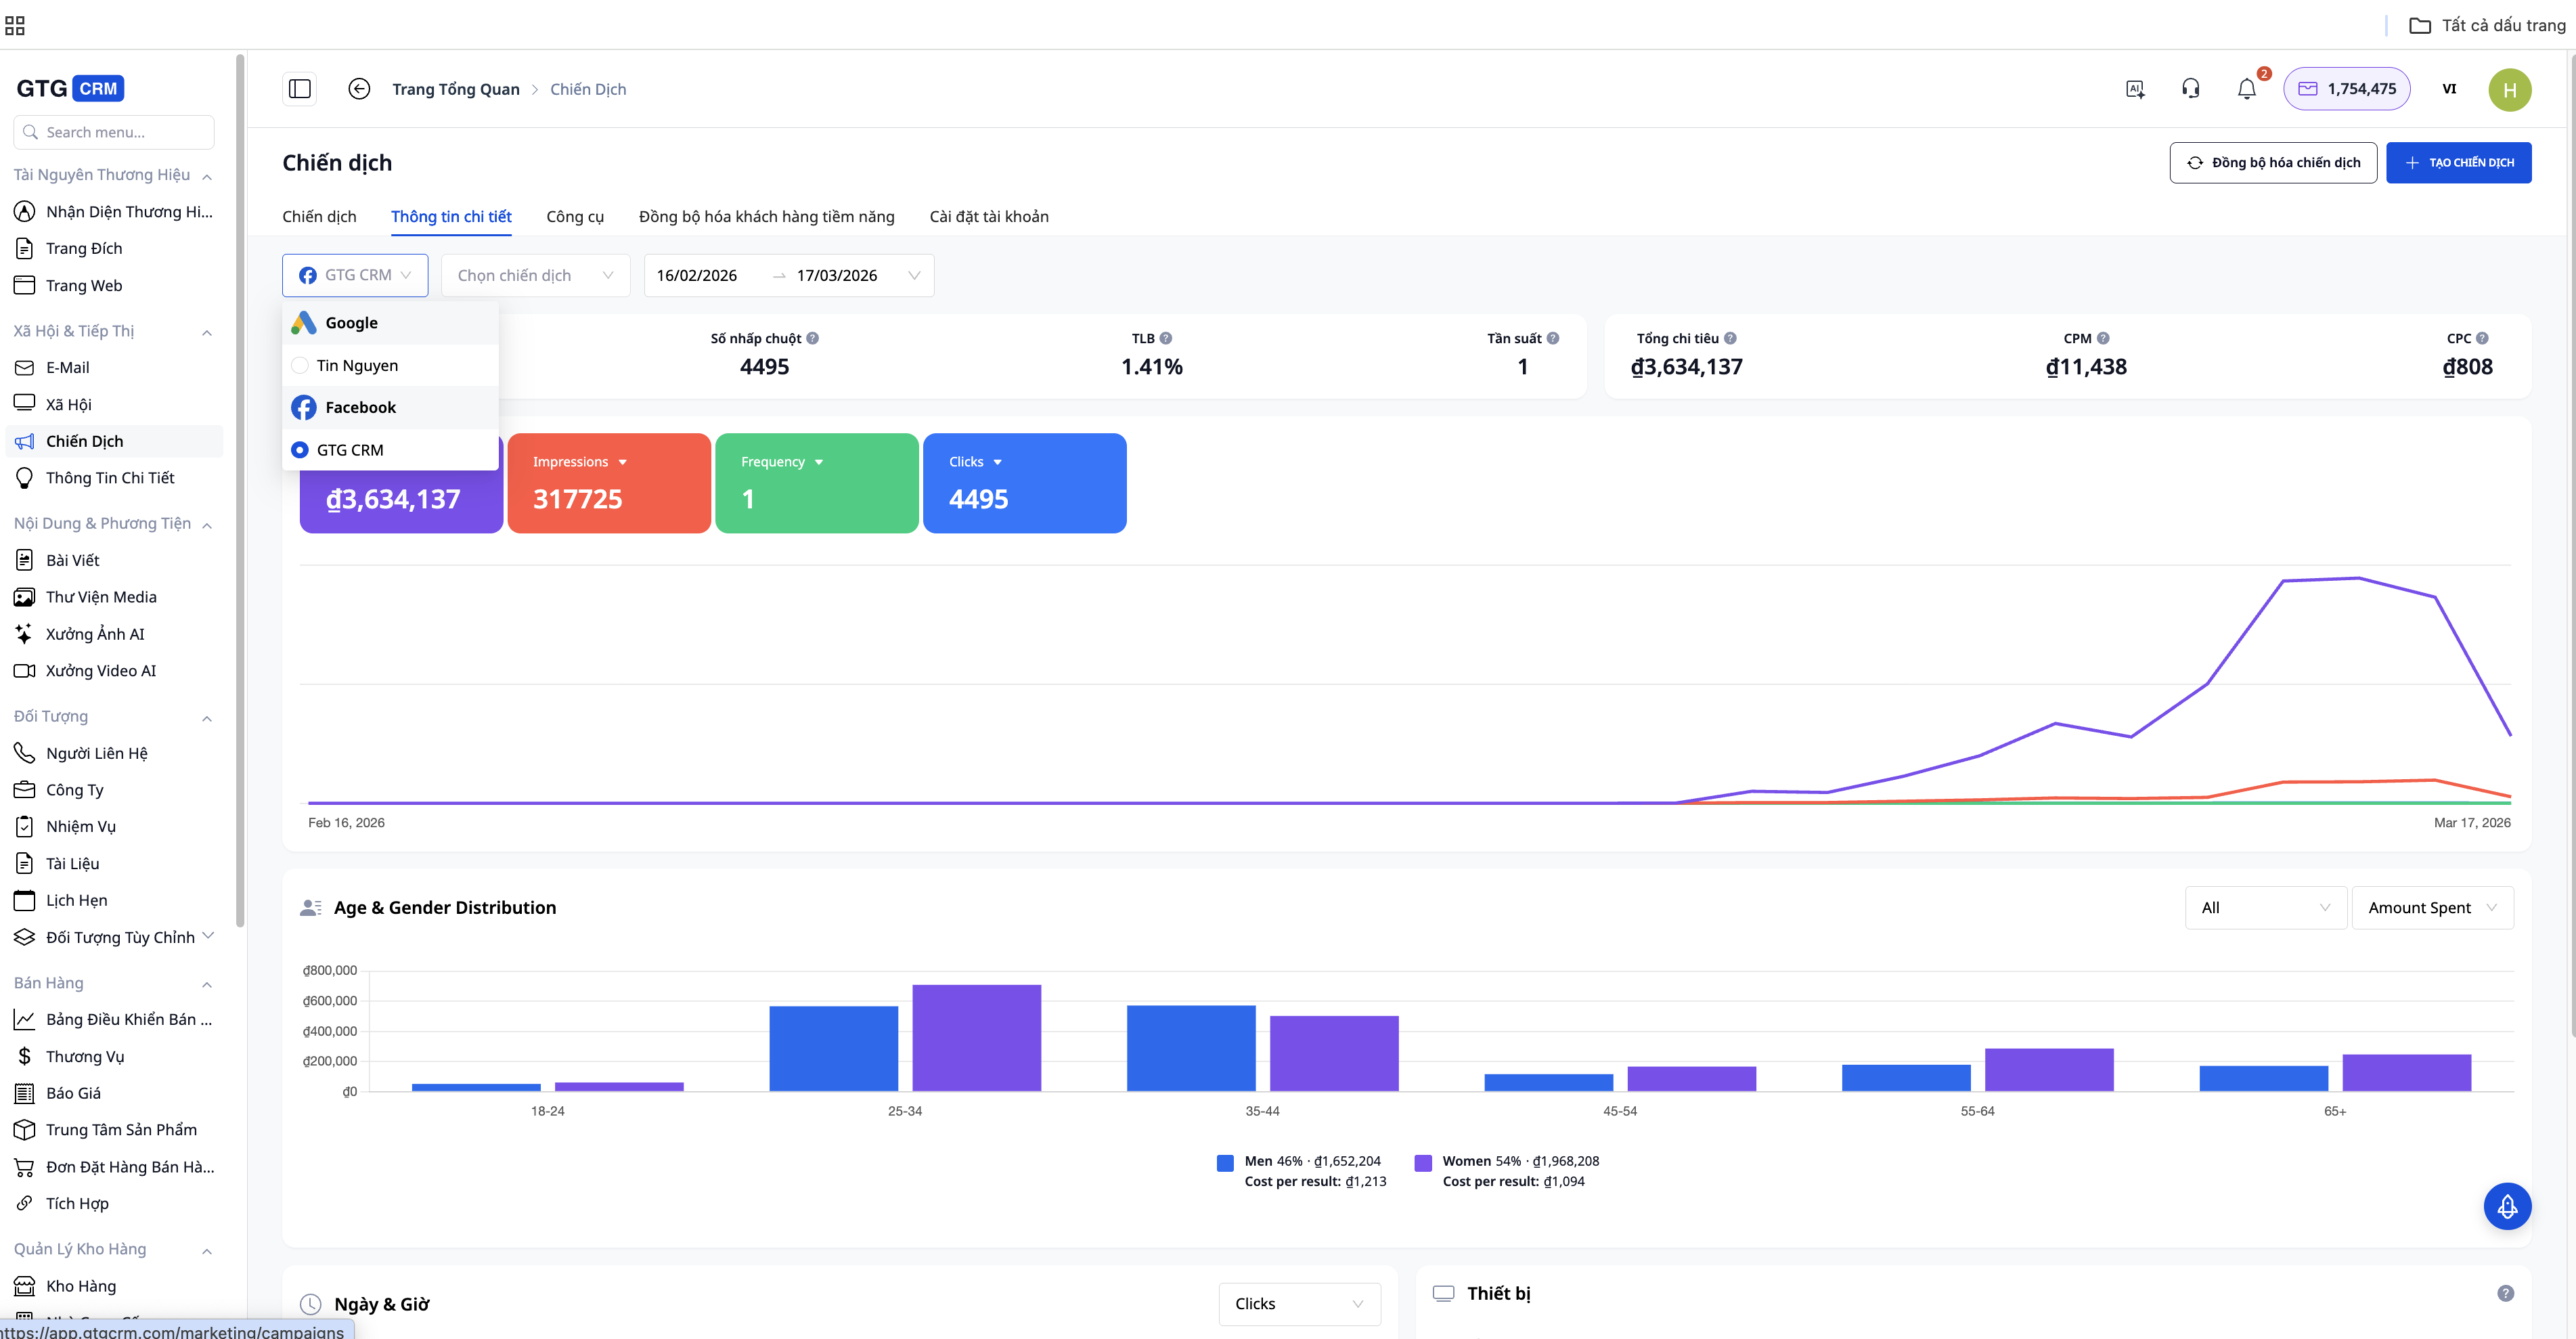This screenshot has height=1339, width=2576.
Task: Switch to the Công cụ tab
Action: [x=574, y=216]
